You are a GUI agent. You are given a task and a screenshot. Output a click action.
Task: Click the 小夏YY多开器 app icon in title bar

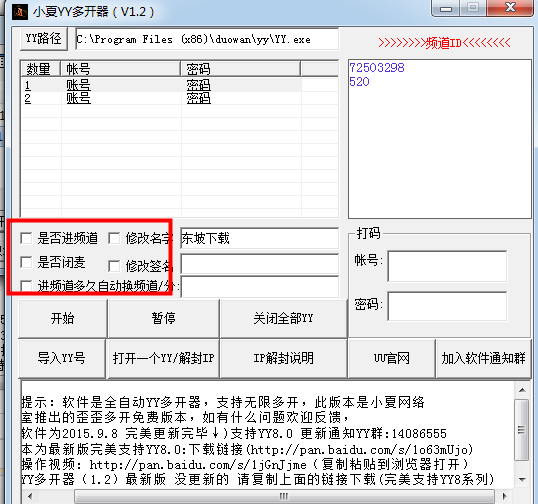point(20,12)
